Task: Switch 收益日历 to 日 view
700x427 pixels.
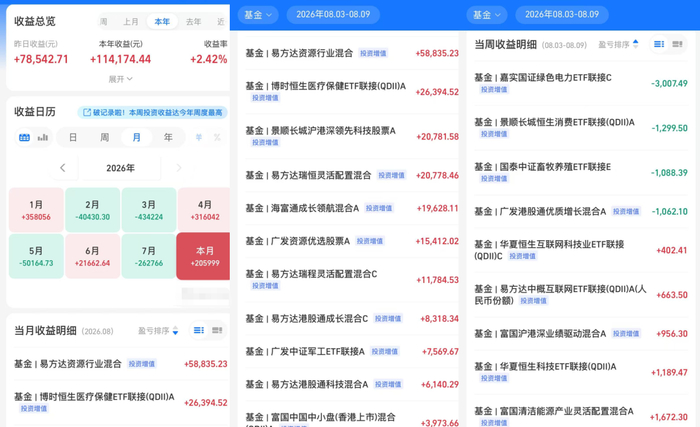Action: 73,138
